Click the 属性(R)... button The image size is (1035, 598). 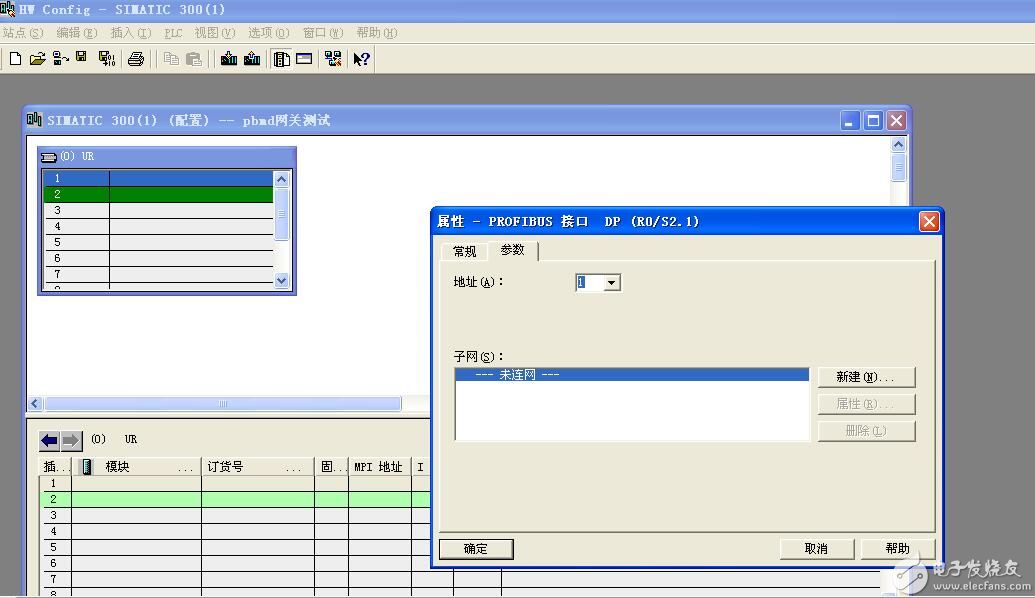point(866,404)
